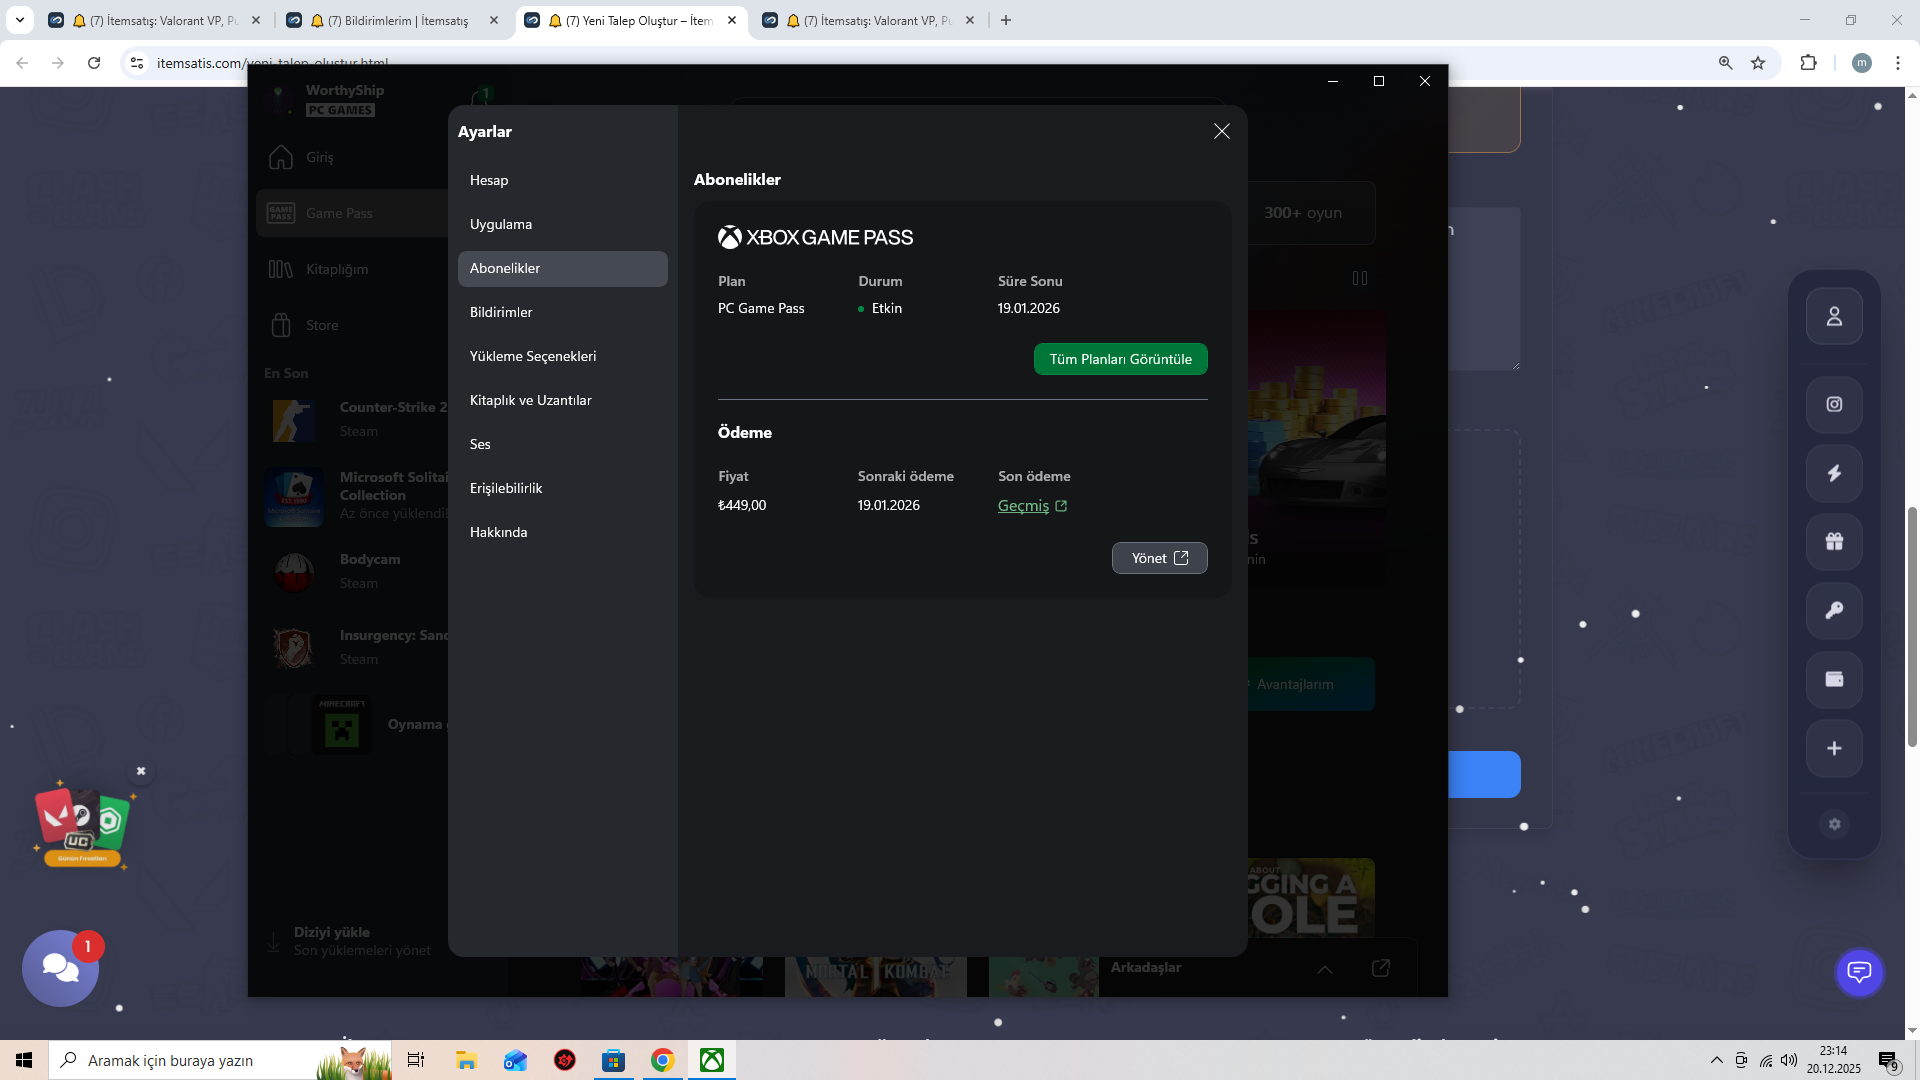Viewport: 1920px width, 1080px height.
Task: Click the lightning bolt icon in website sidebar
Action: 1834,473
